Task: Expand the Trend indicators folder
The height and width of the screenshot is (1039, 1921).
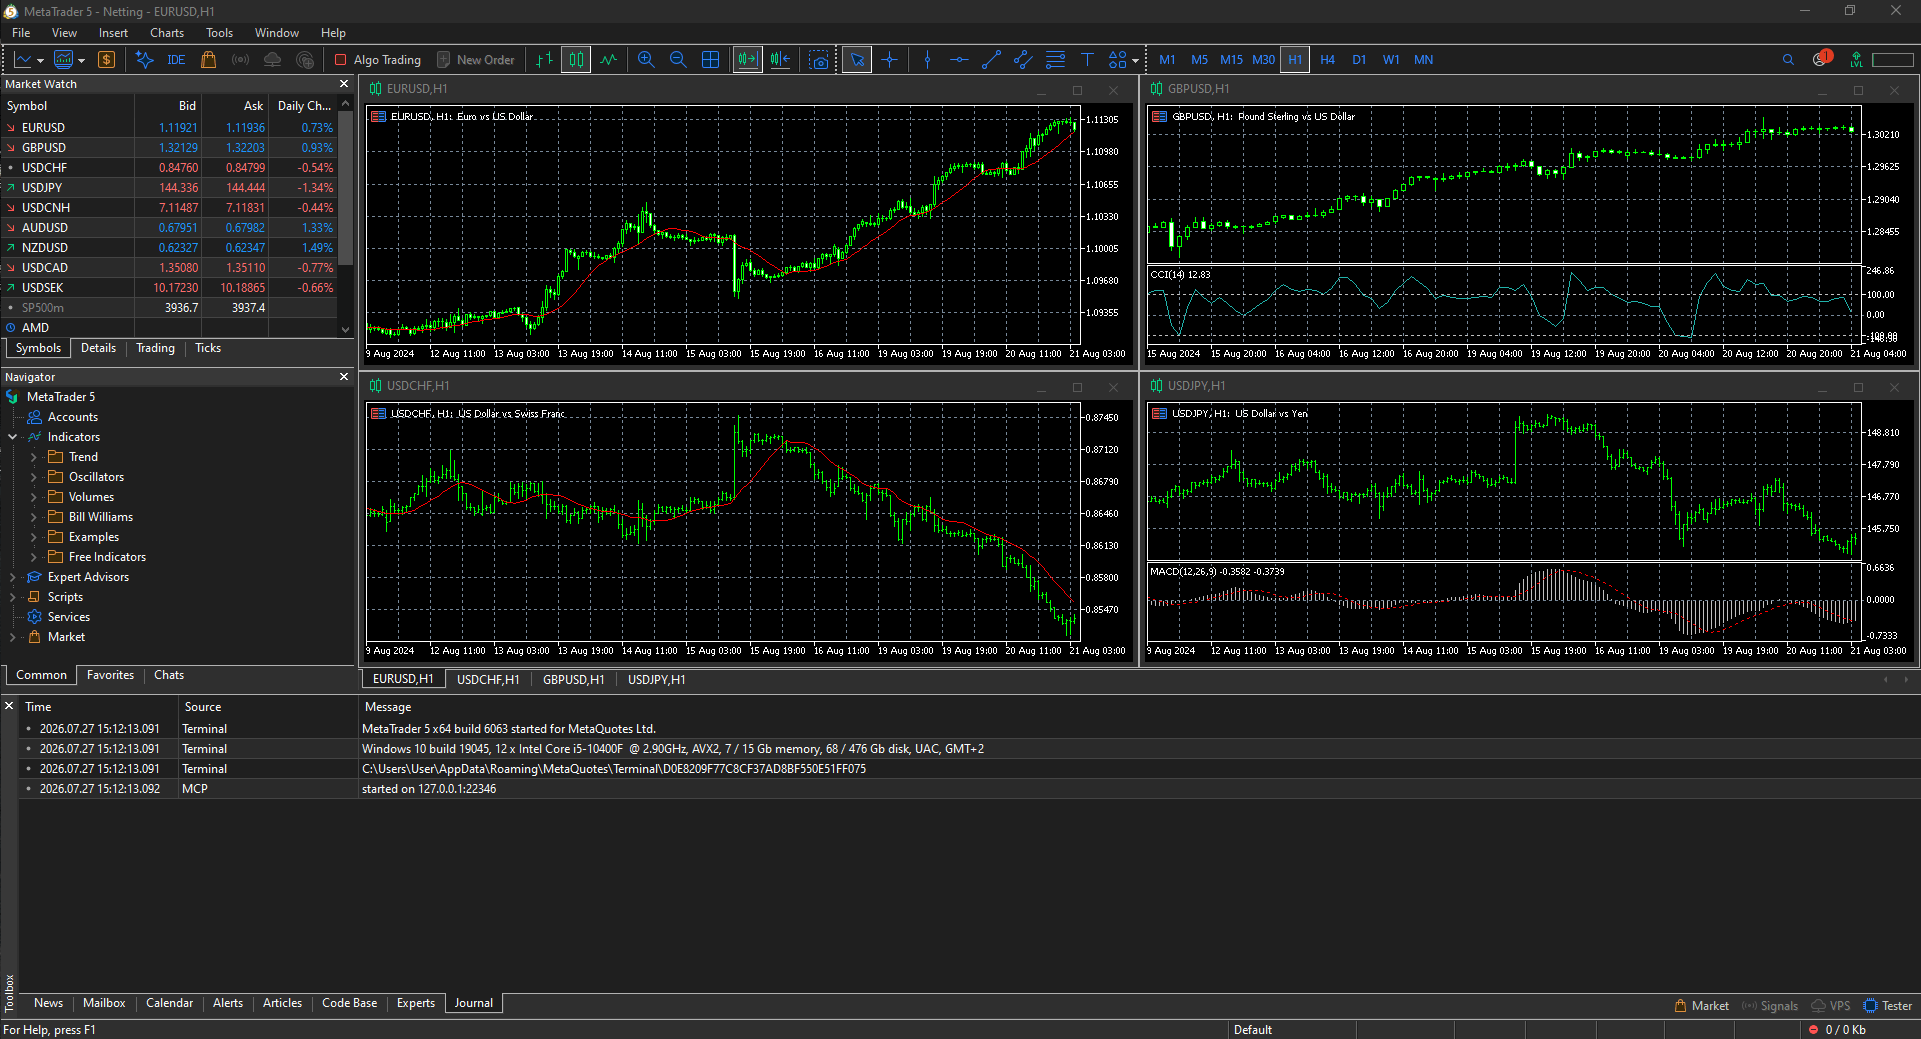Action: 33,457
